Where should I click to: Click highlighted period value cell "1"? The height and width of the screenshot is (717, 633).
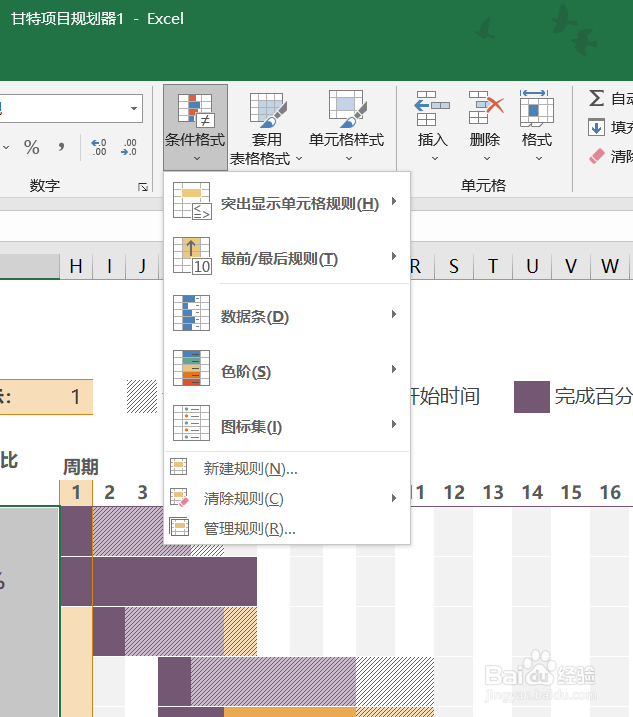(x=76, y=397)
